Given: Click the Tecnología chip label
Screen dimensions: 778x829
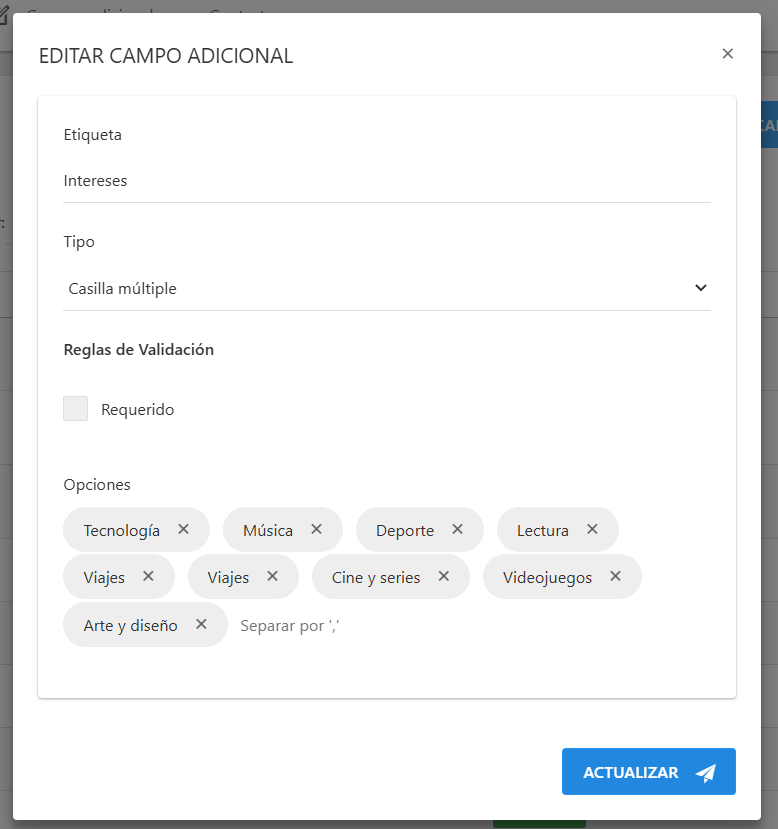Looking at the screenshot, I should tap(122, 530).
